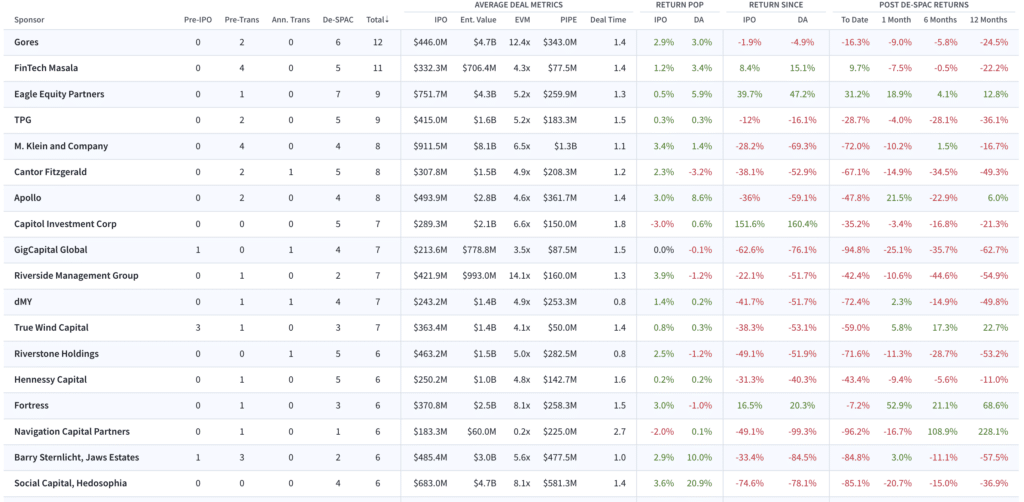Click Eagle Equity Partners To Date 31.2%

click(857, 94)
